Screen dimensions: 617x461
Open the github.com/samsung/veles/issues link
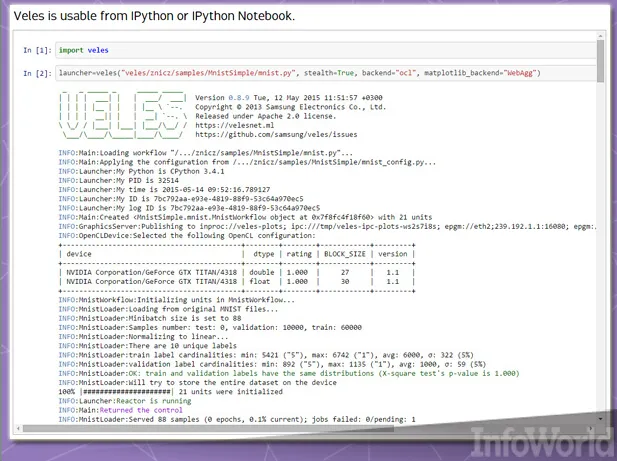click(276, 135)
